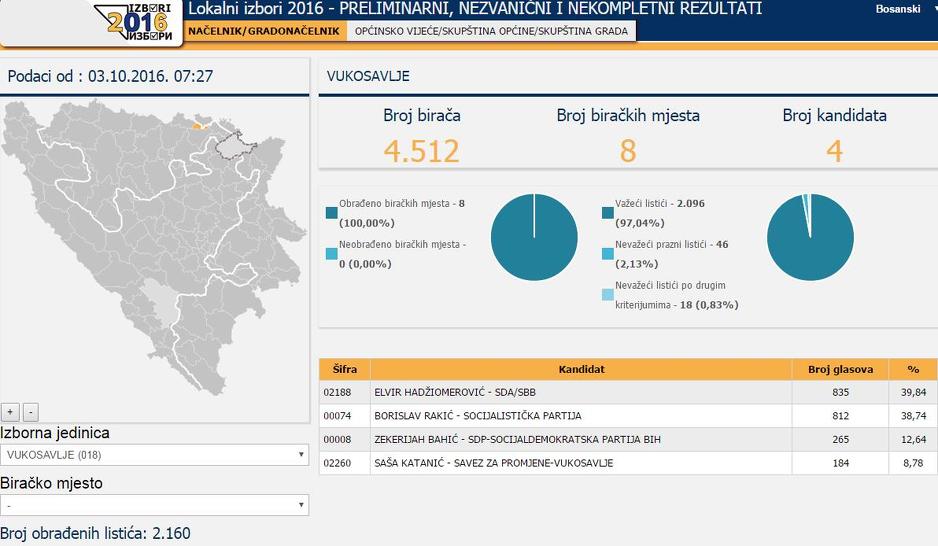The height and width of the screenshot is (546, 938).
Task: Click the small orange region on the map
Action: tap(198, 125)
